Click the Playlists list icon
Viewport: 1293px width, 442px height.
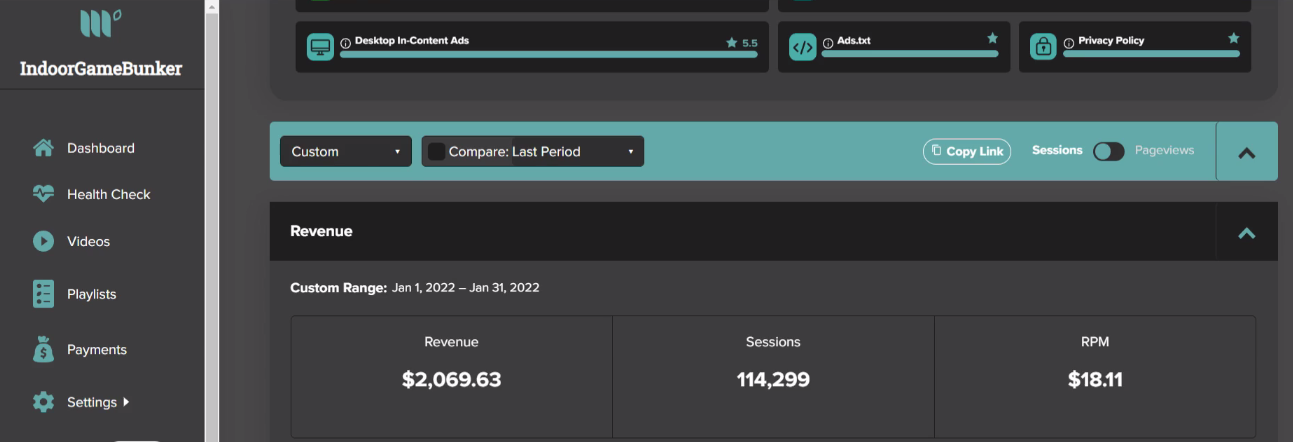click(43, 294)
